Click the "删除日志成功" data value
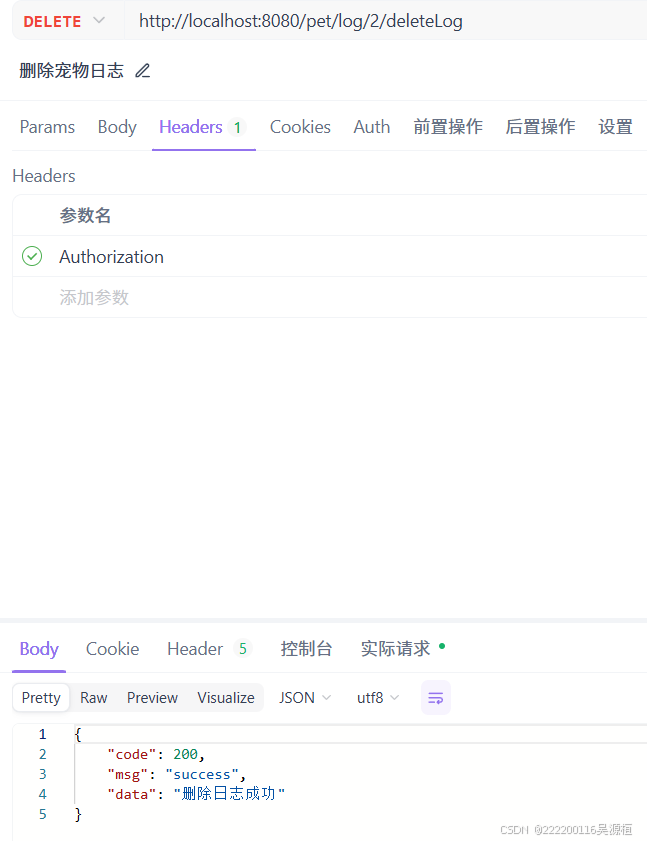This screenshot has width=647, height=841. pos(229,794)
